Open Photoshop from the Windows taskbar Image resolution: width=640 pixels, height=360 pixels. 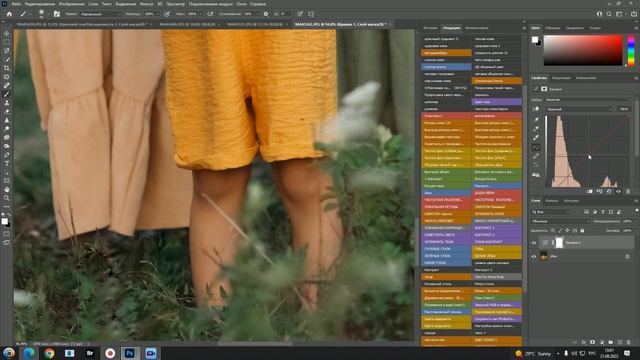click(130, 353)
